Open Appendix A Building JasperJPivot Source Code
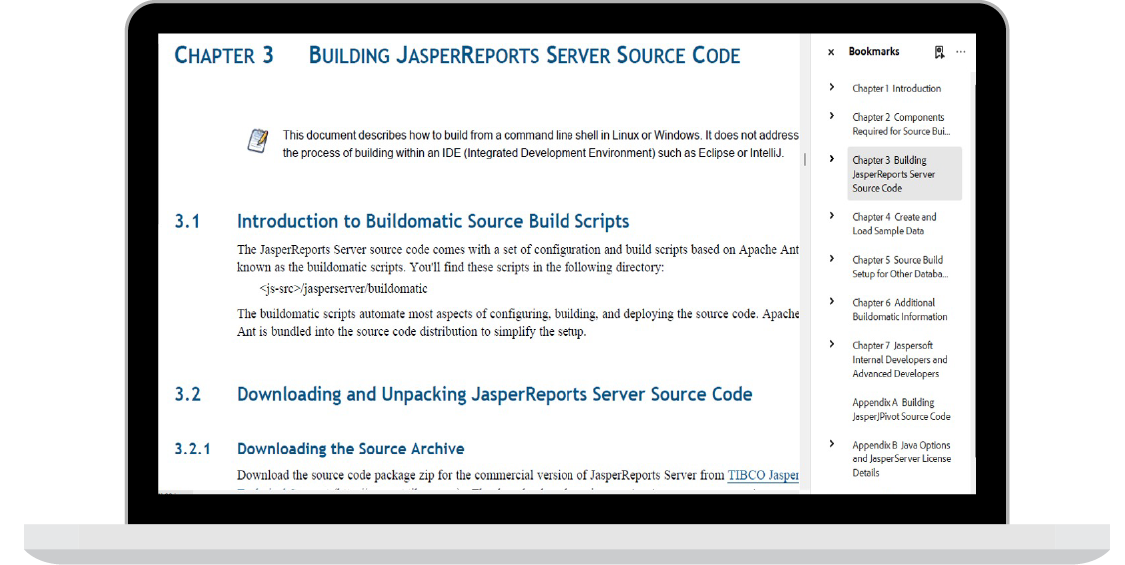The width and height of the screenshot is (1125, 565). (x=901, y=409)
